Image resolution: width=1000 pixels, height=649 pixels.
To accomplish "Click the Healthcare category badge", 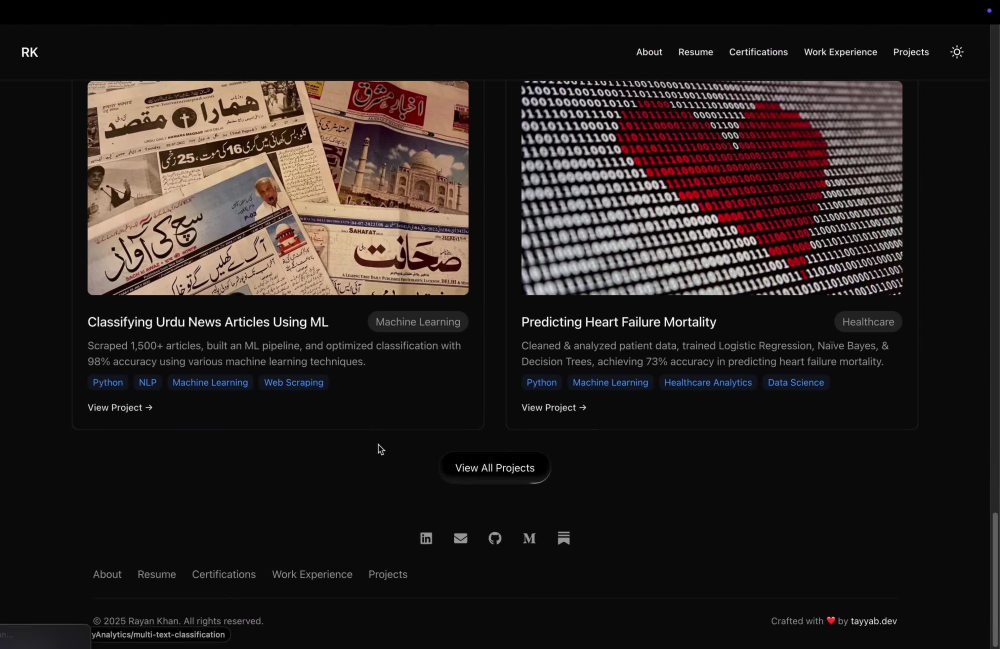I will 868,322.
